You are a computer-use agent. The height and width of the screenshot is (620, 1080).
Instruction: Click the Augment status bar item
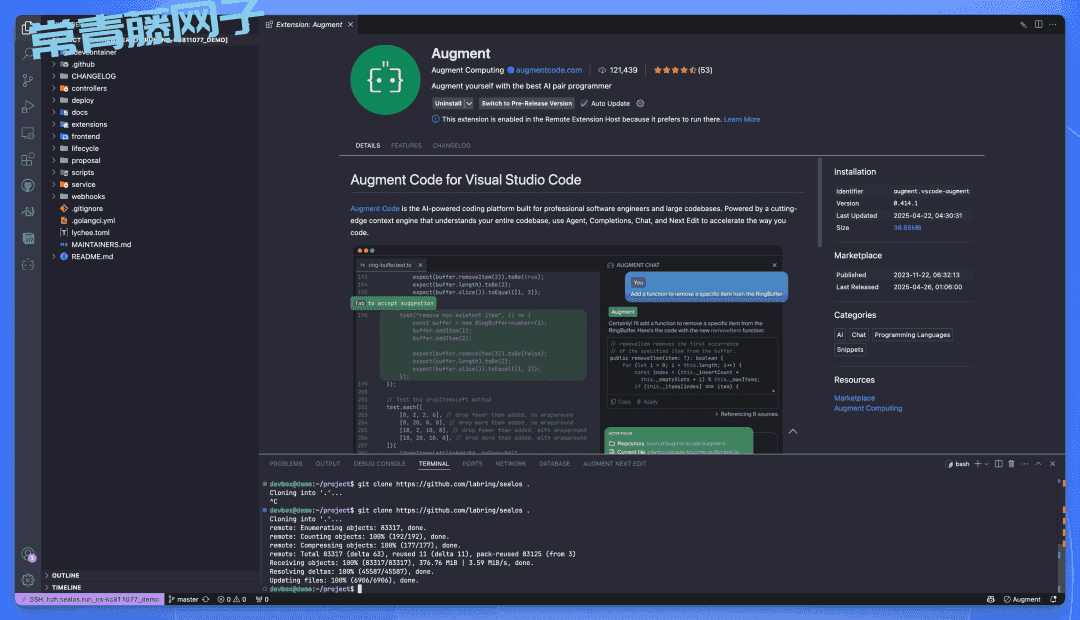tap(1022, 599)
